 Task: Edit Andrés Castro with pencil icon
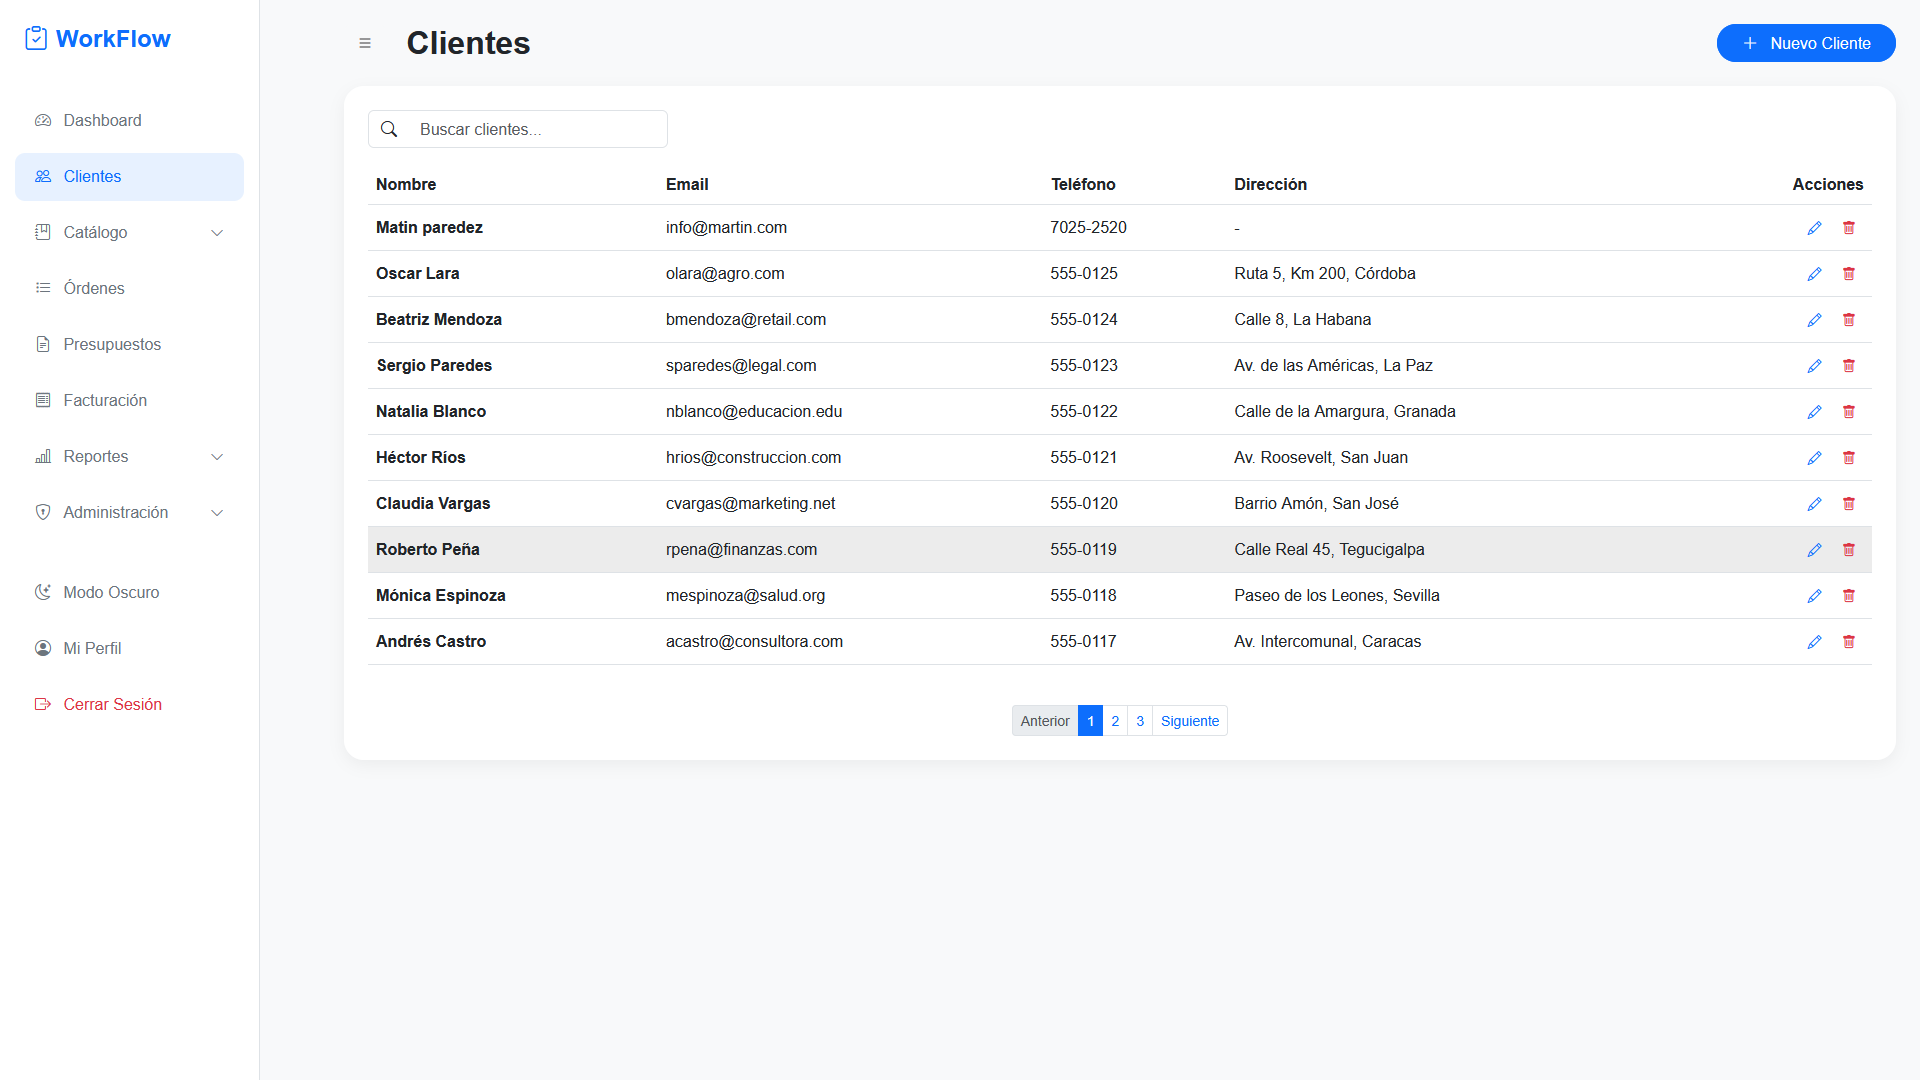coord(1814,642)
